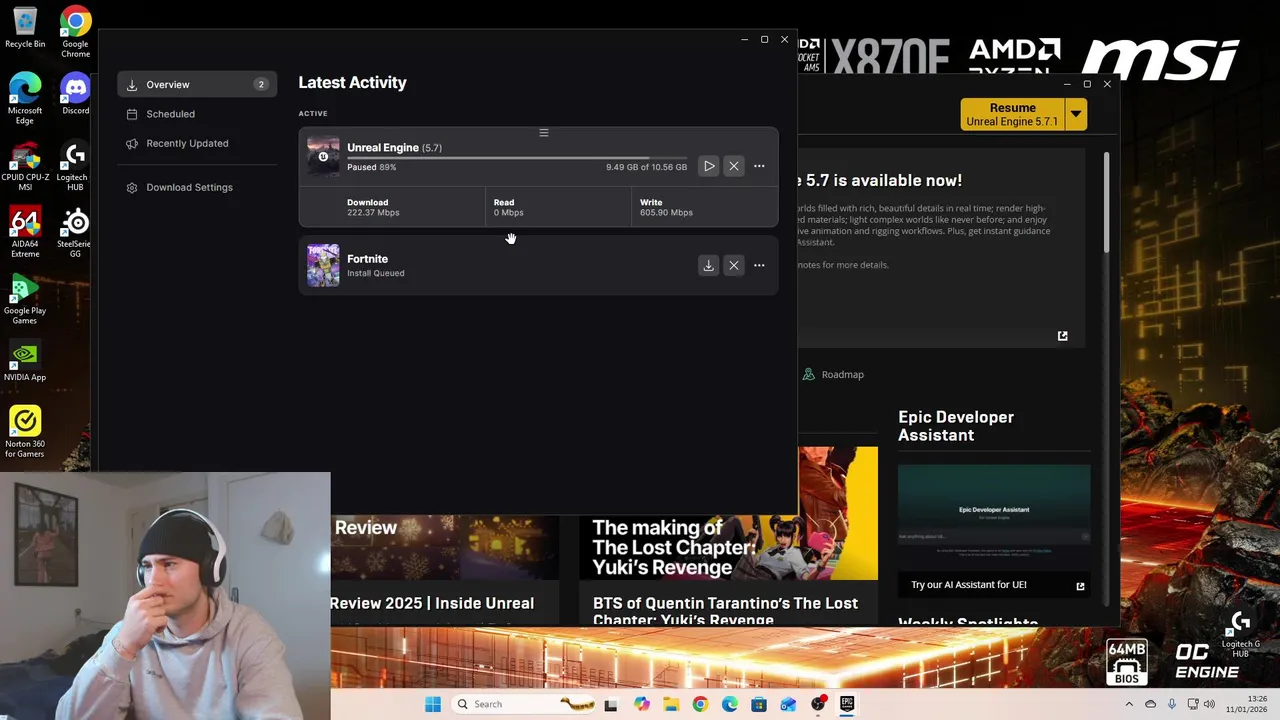Click the Paused 89% status text

tap(371, 167)
